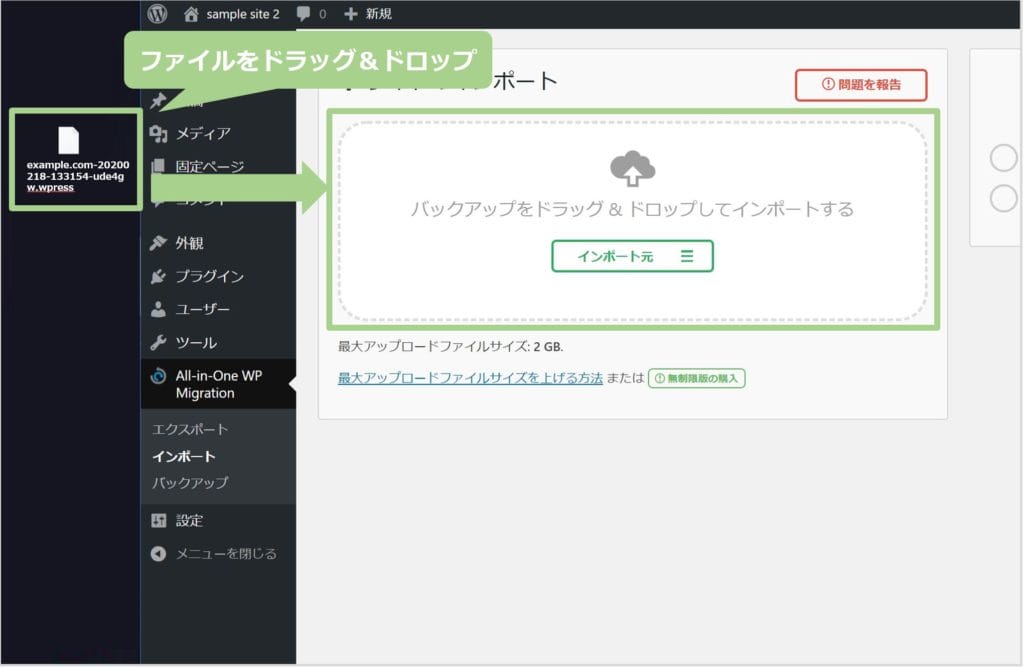This screenshot has height=668, width=1024.
Task: Click the WordPress logo icon
Action: click(x=157, y=14)
